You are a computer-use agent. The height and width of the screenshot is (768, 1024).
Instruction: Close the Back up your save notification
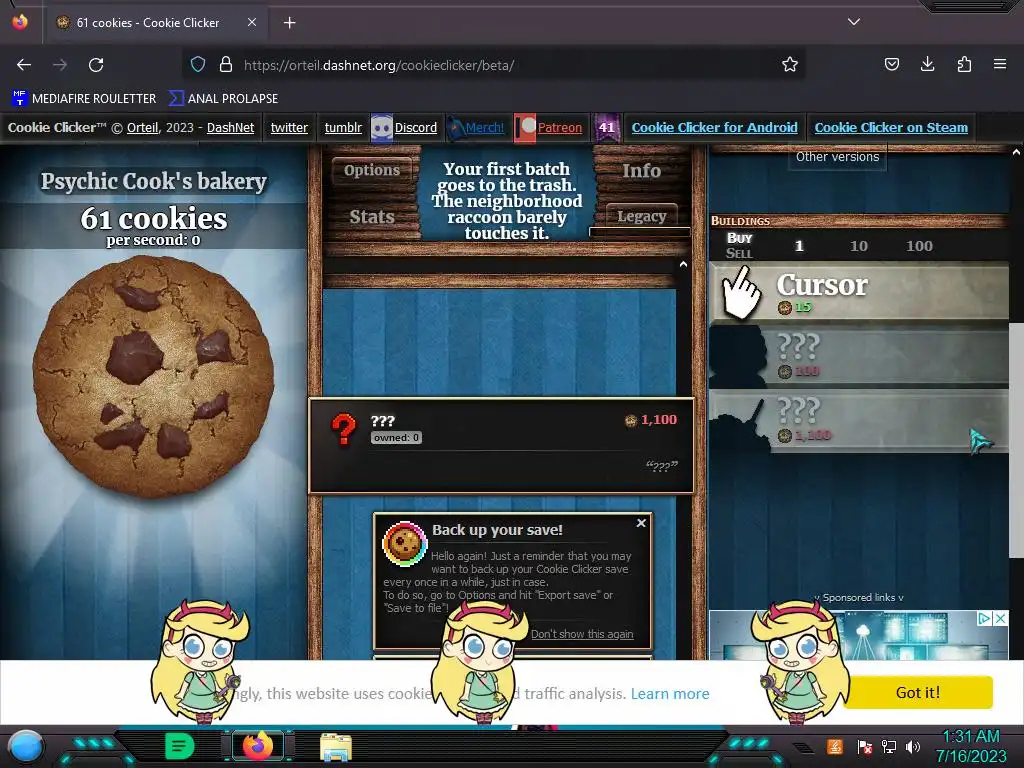click(x=641, y=523)
